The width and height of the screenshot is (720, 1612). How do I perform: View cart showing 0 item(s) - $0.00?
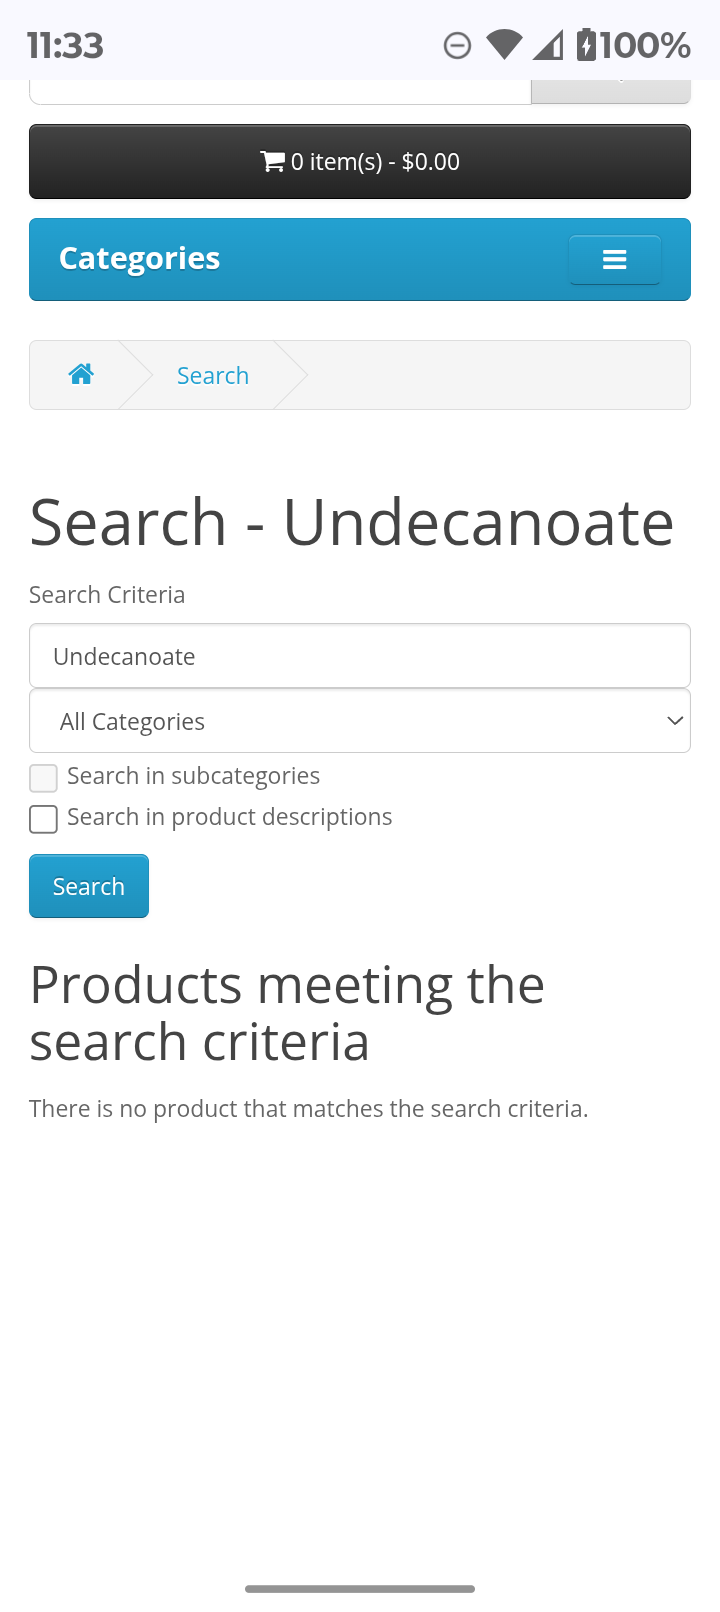[360, 162]
